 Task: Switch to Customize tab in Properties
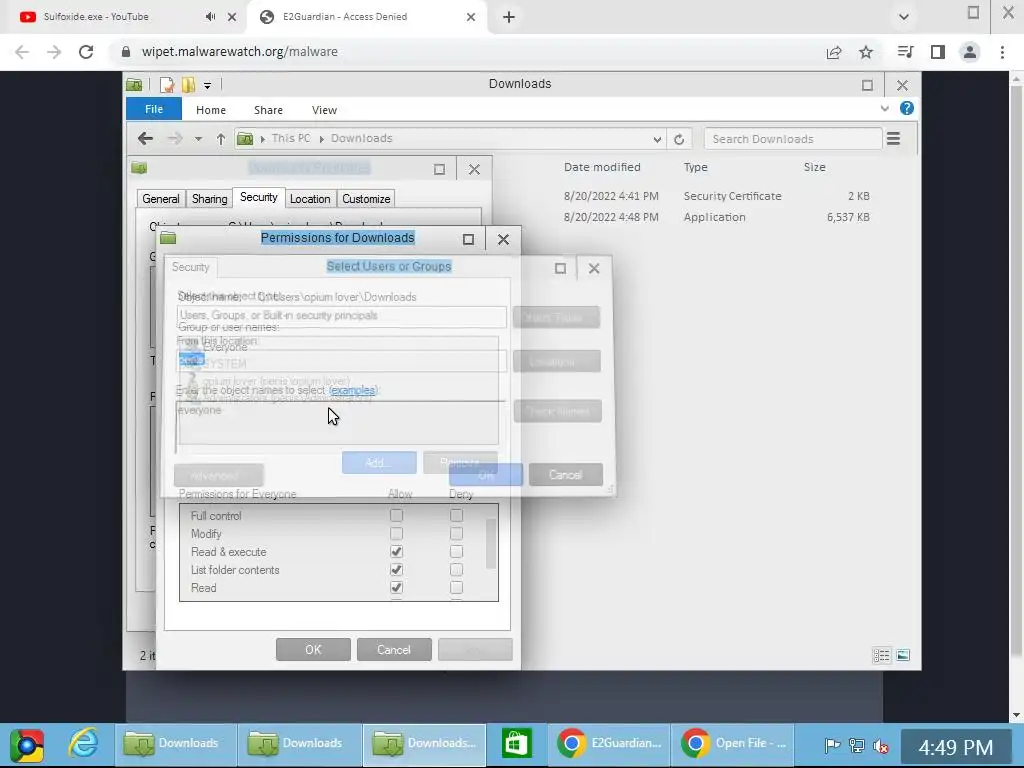366,199
